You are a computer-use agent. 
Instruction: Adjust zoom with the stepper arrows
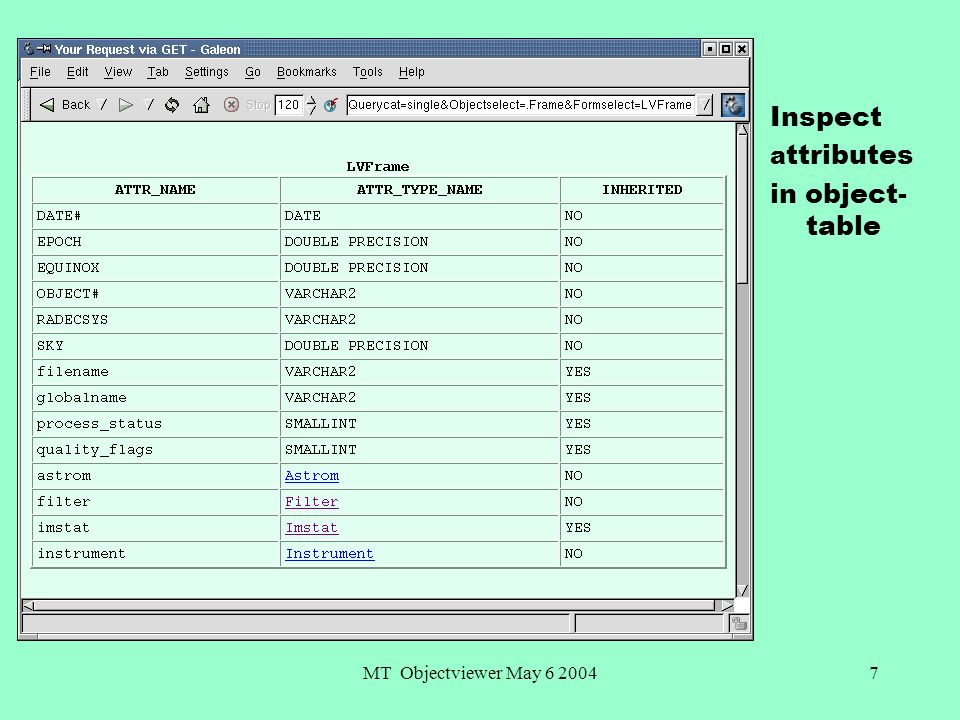click(x=311, y=105)
